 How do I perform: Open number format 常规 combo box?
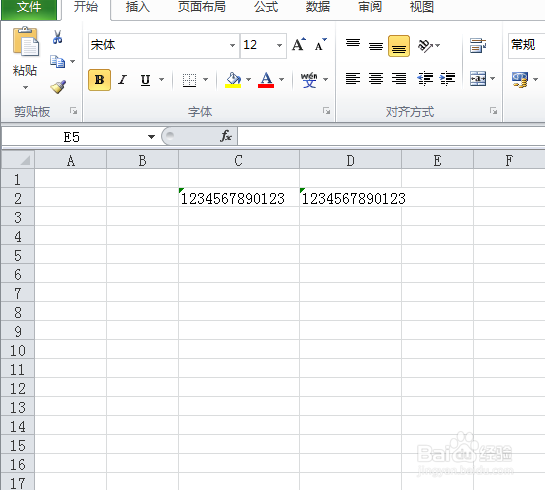526,46
